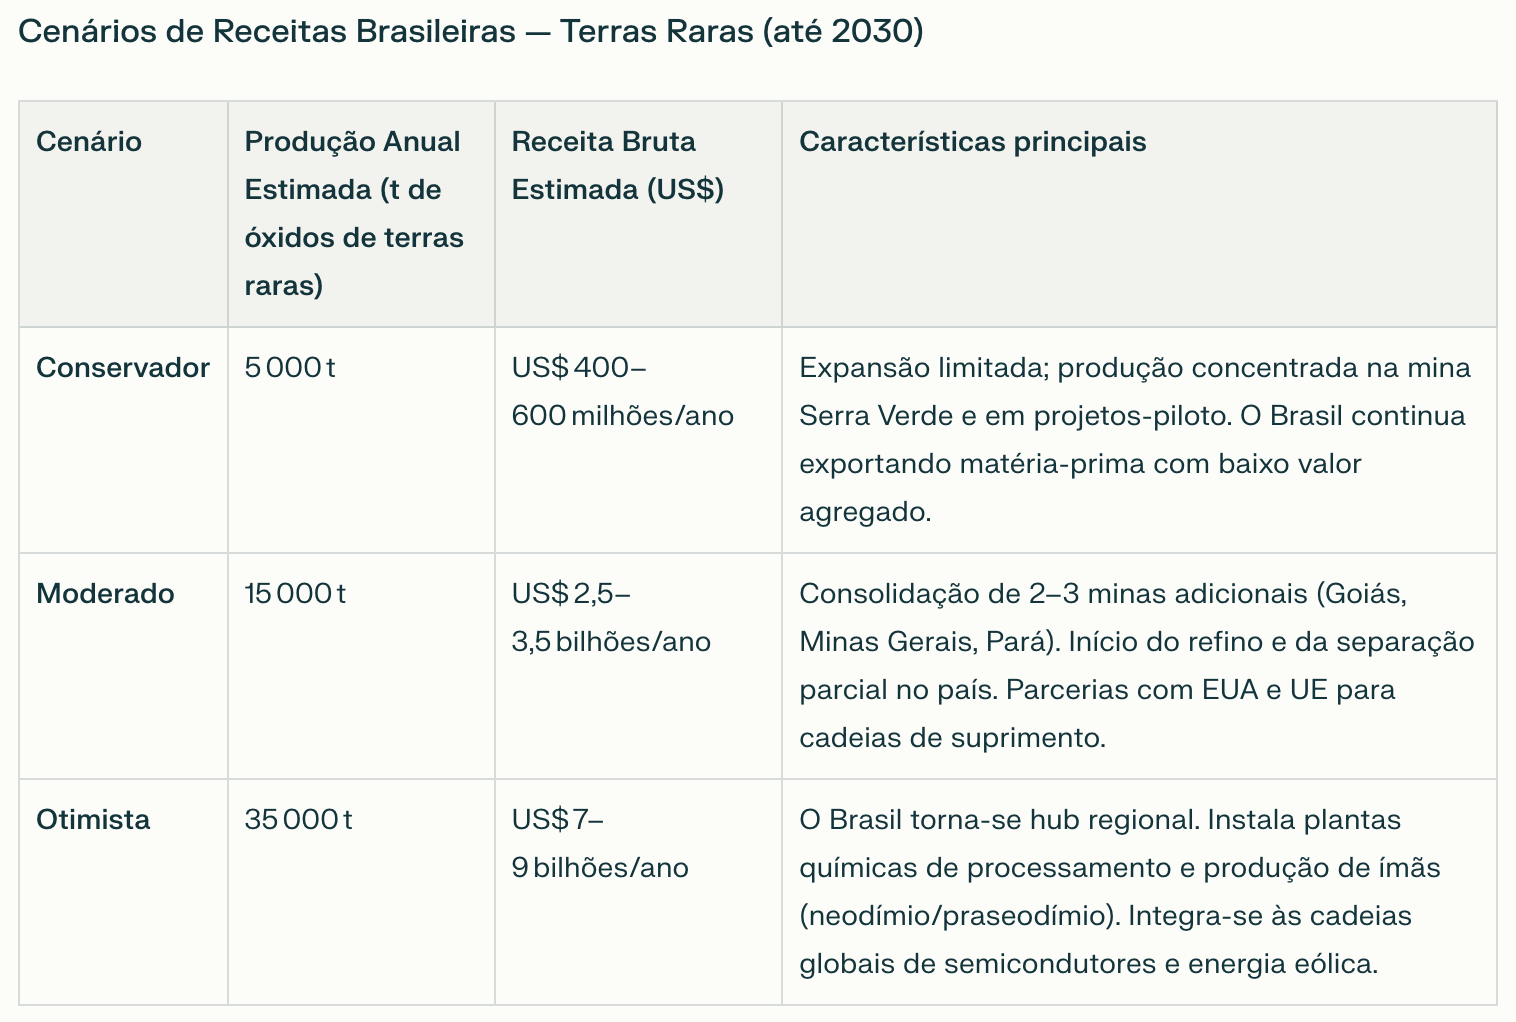Click the neodímio/praseodímio text in parentheses

coord(958,916)
